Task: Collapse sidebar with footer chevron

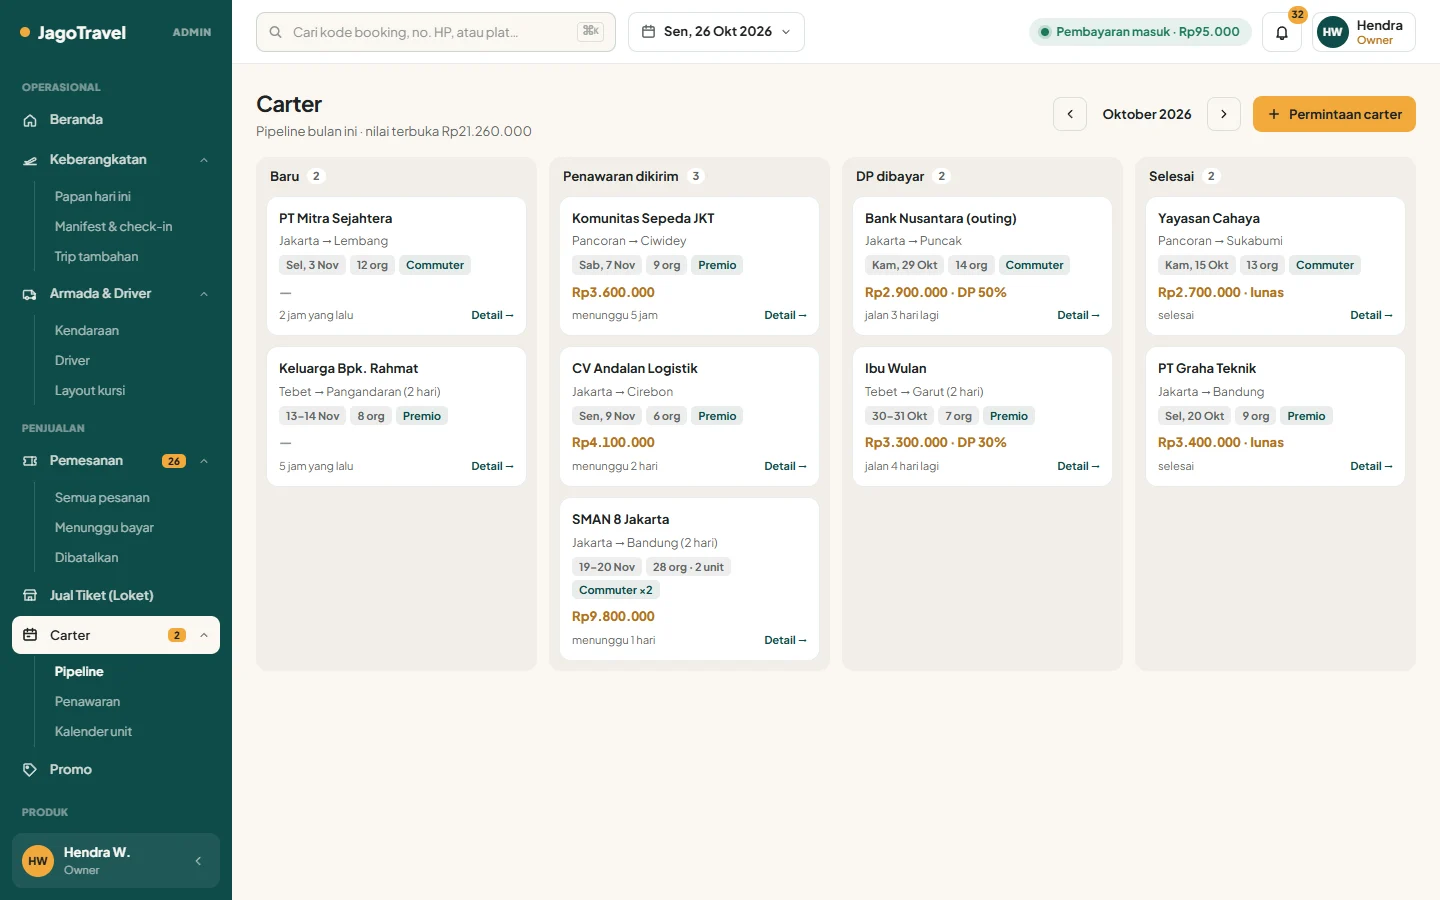Action: coord(198,861)
